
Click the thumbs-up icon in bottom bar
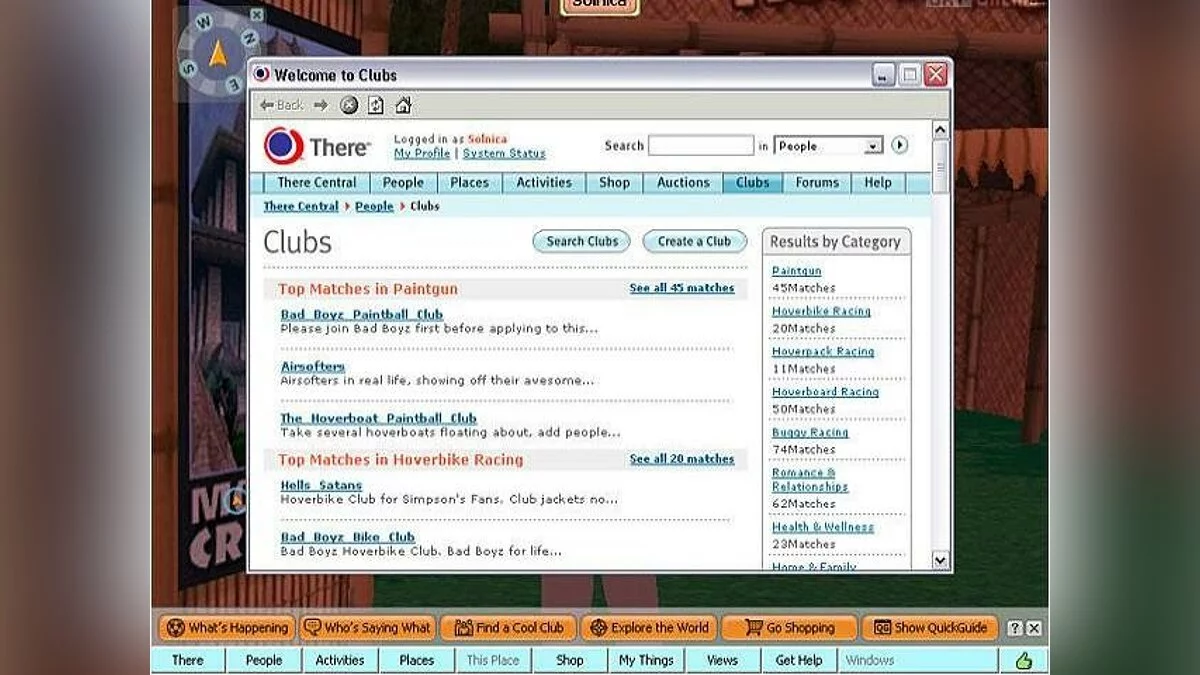click(x=1023, y=660)
